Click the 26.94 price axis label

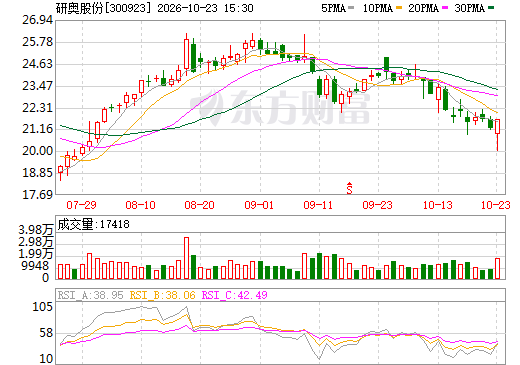[x=38, y=20]
